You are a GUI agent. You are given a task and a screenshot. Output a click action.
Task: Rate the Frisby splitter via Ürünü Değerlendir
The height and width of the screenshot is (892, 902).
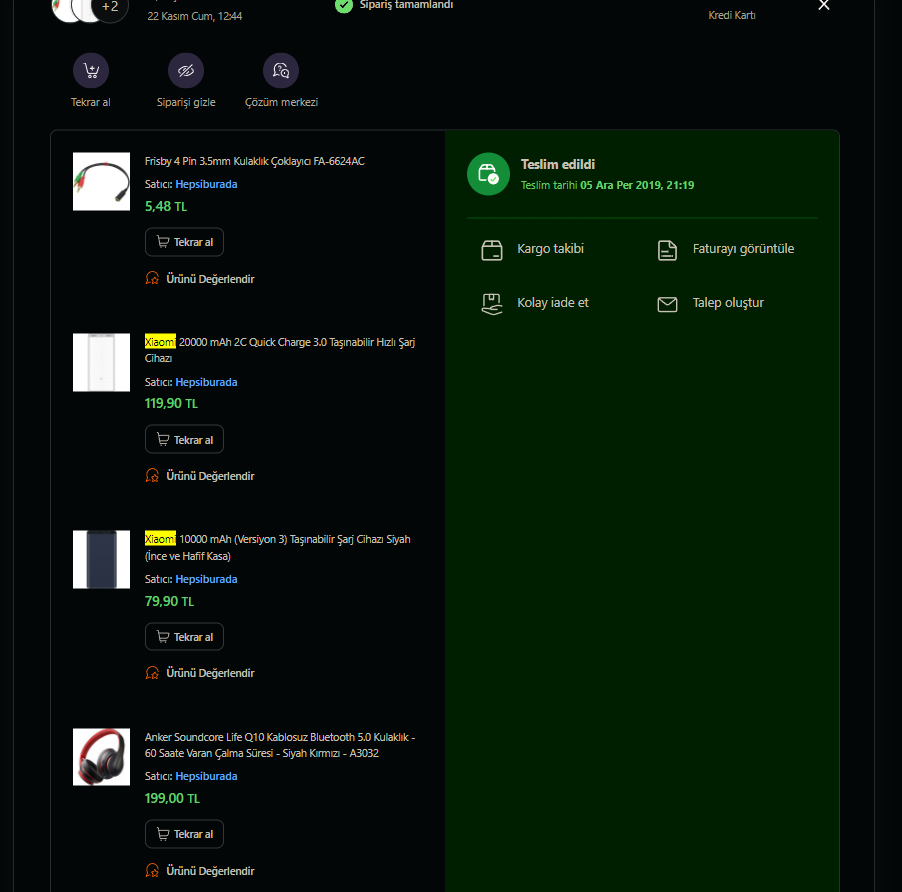click(x=200, y=279)
